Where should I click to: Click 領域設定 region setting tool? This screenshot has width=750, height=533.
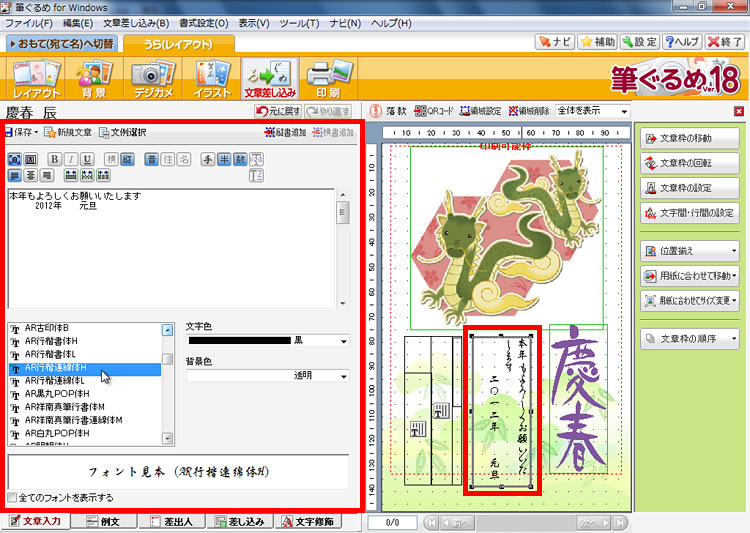pos(481,111)
